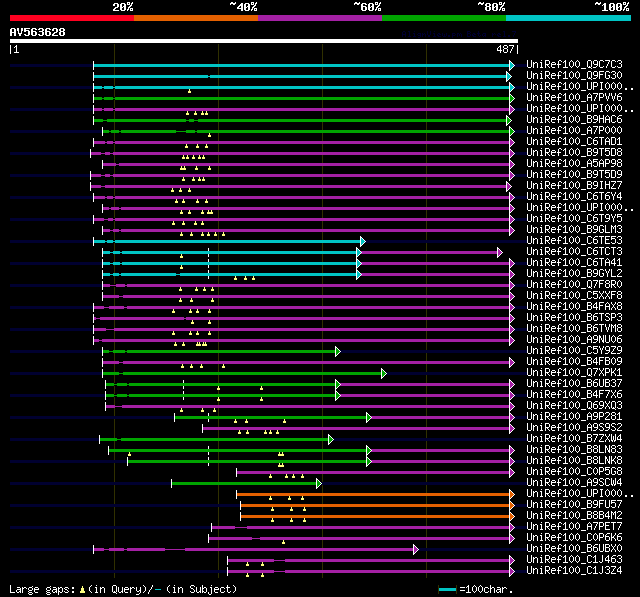This screenshot has width=640, height=597.
Task: Select the UniRef100_C1J463 label
Action: click(x=574, y=560)
